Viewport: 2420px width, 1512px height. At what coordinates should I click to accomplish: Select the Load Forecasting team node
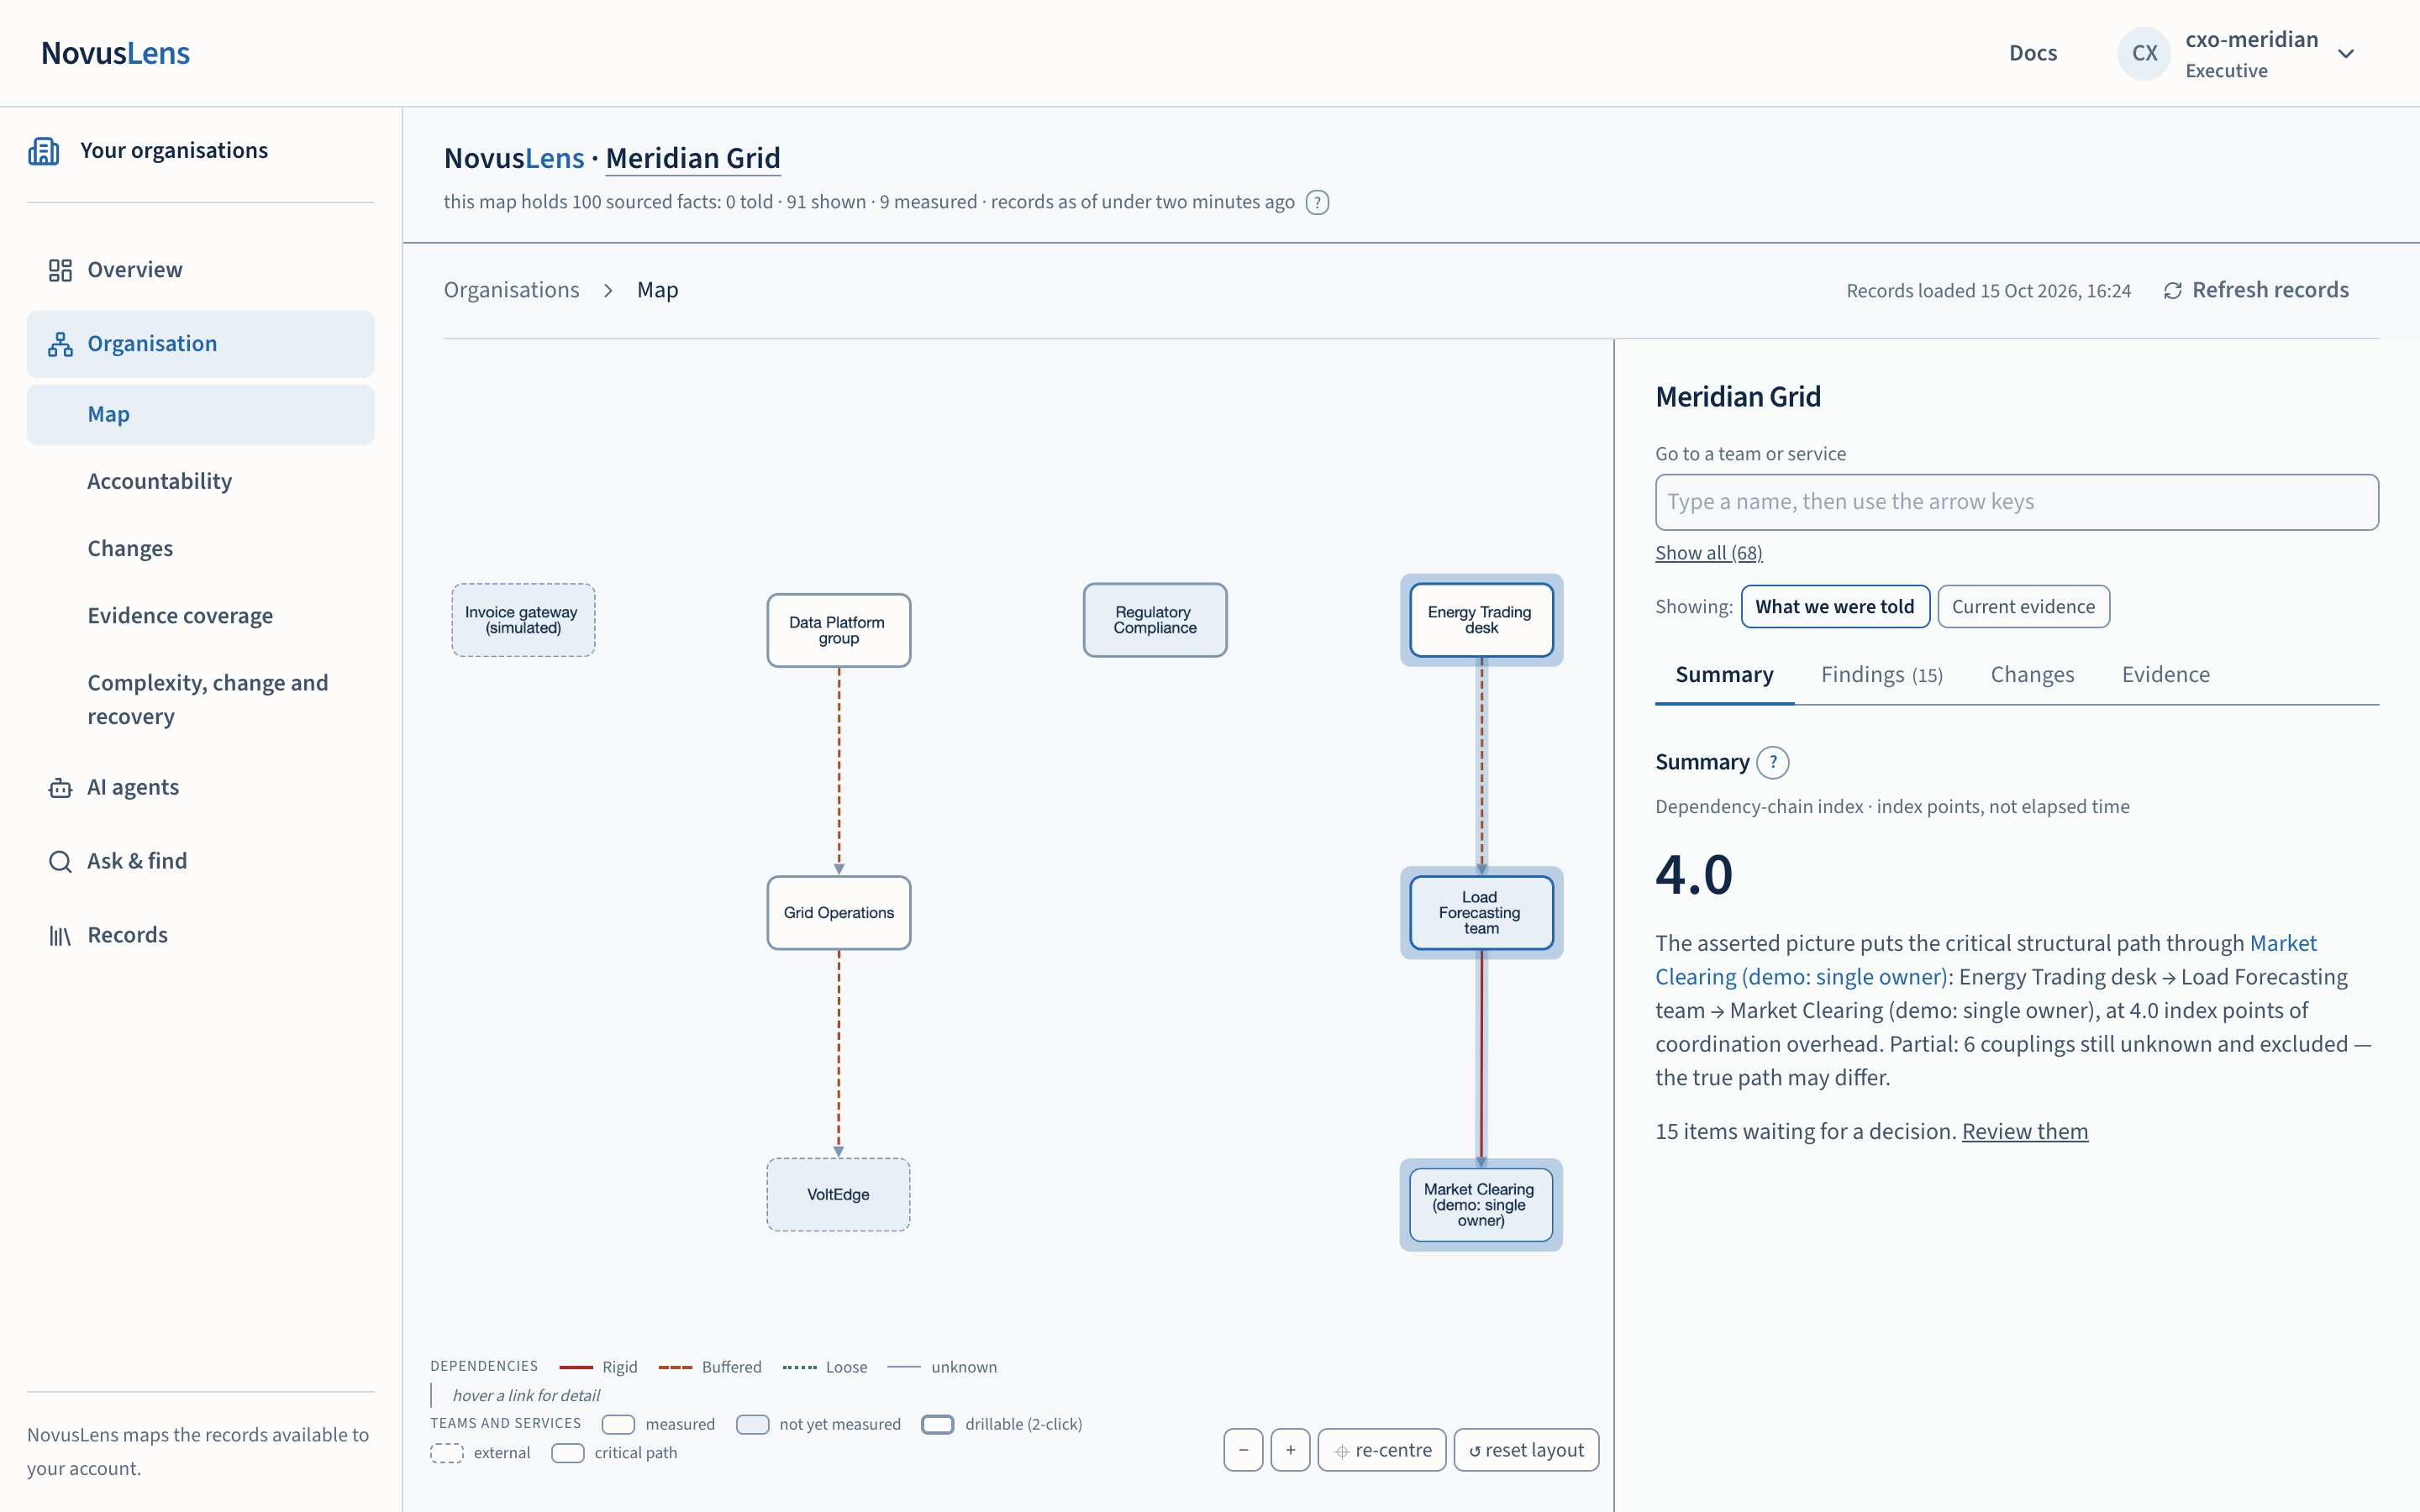pyautogui.click(x=1481, y=913)
